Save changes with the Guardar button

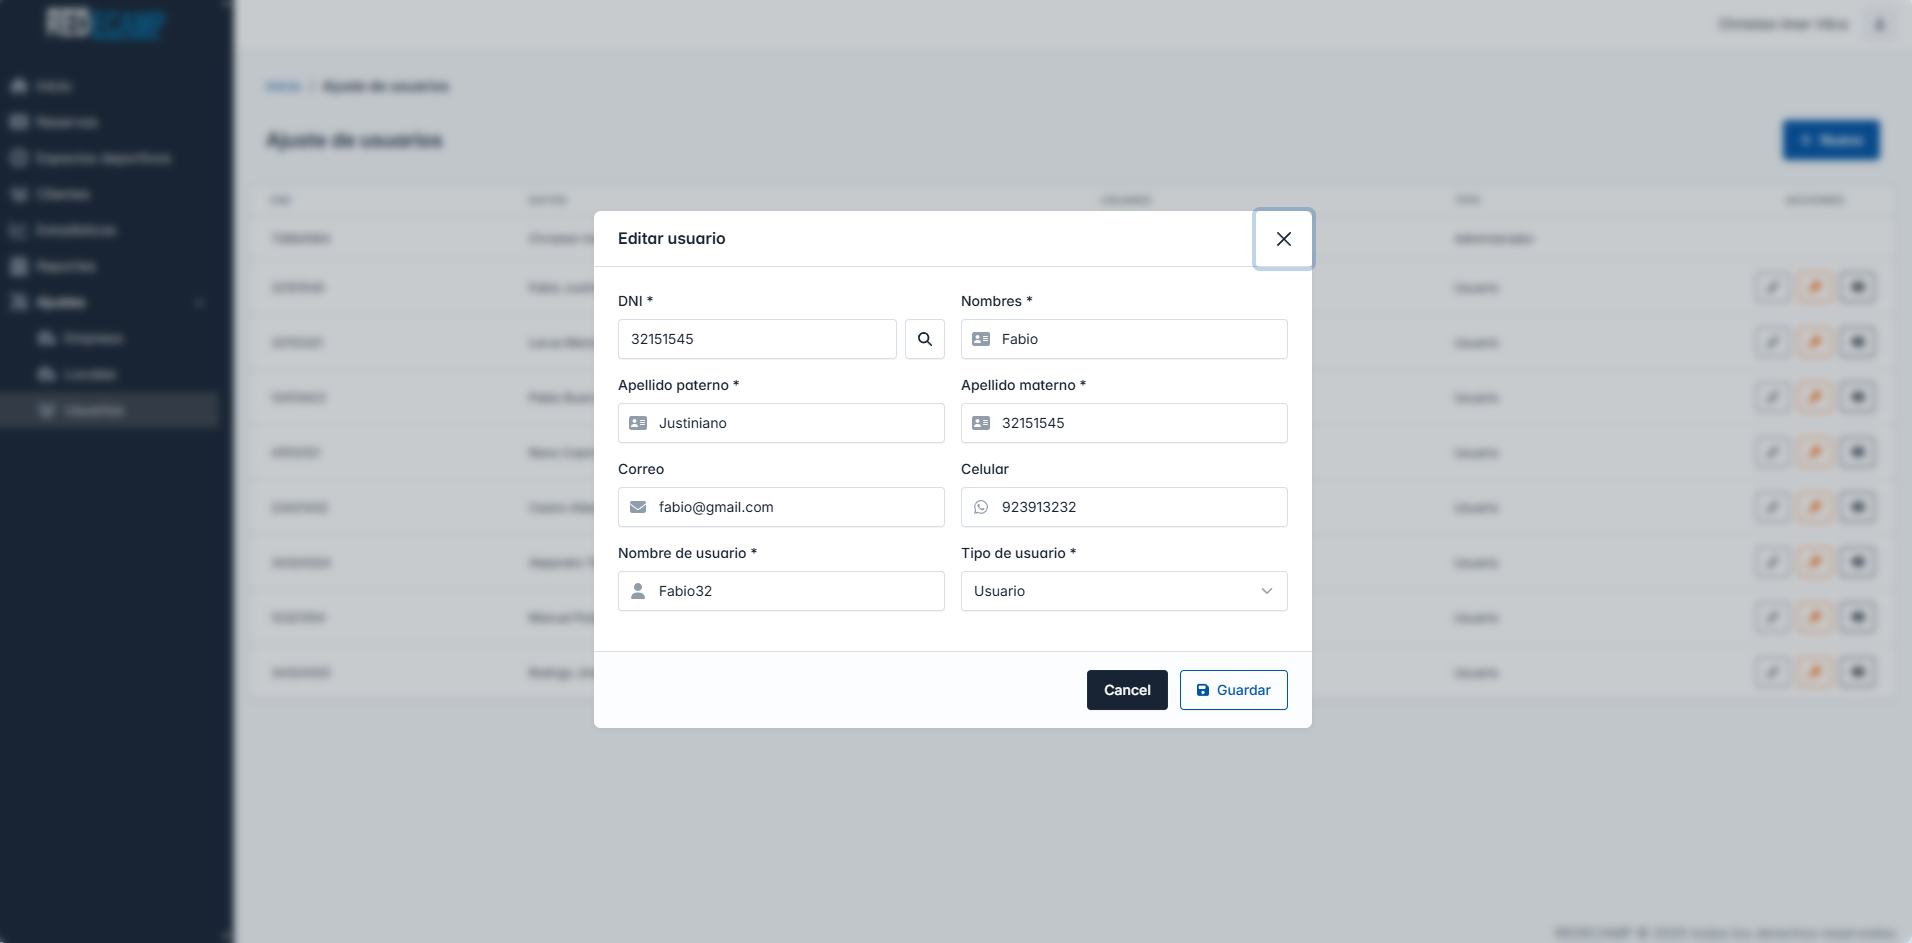(1233, 690)
